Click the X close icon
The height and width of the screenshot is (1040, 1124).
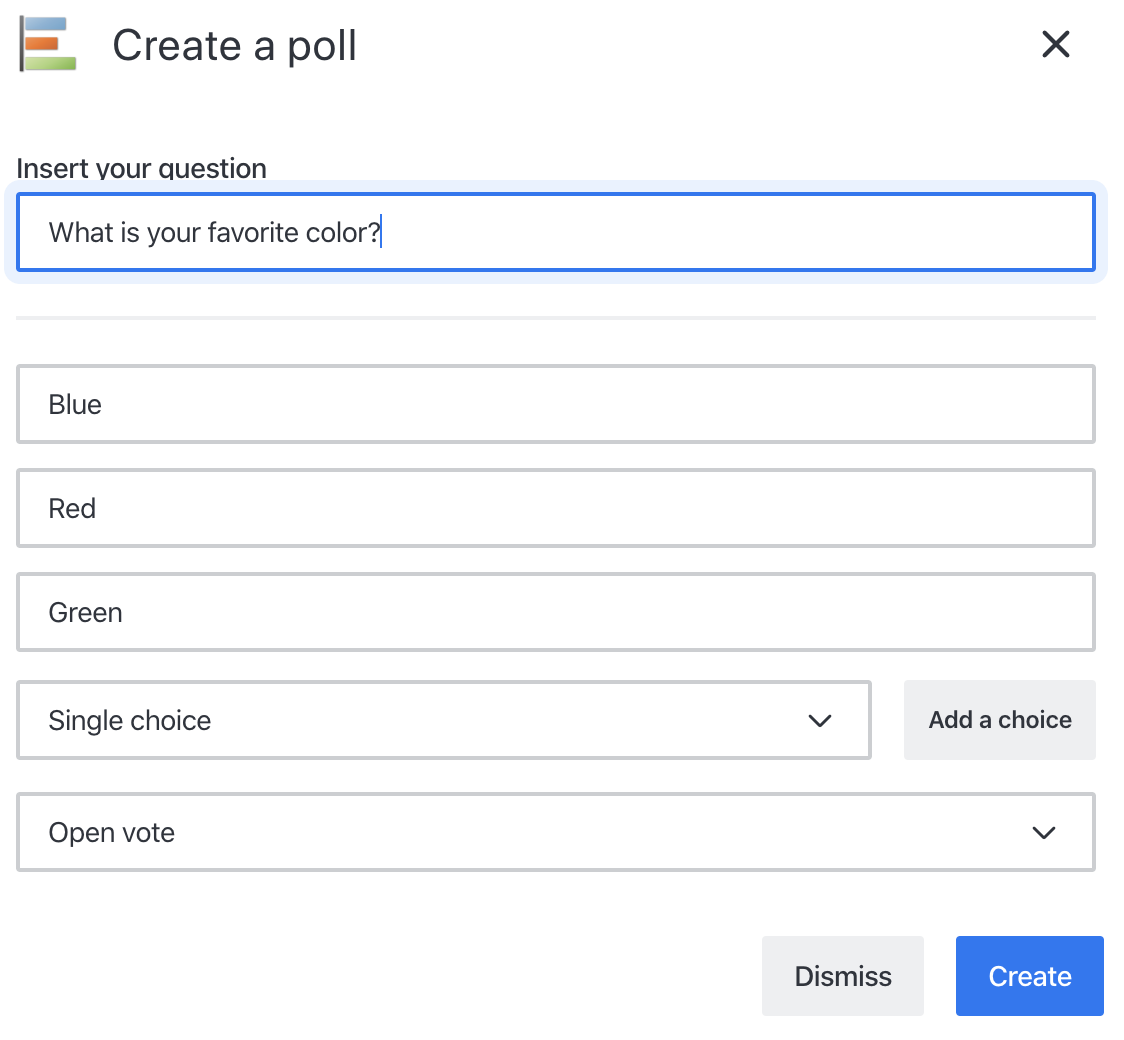[1056, 44]
